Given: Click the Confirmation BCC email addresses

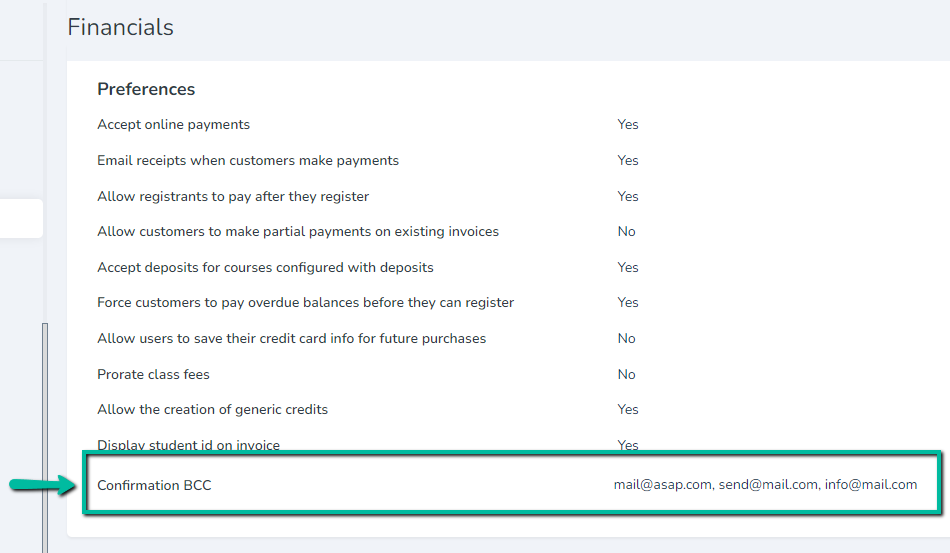Looking at the screenshot, I should click(765, 485).
